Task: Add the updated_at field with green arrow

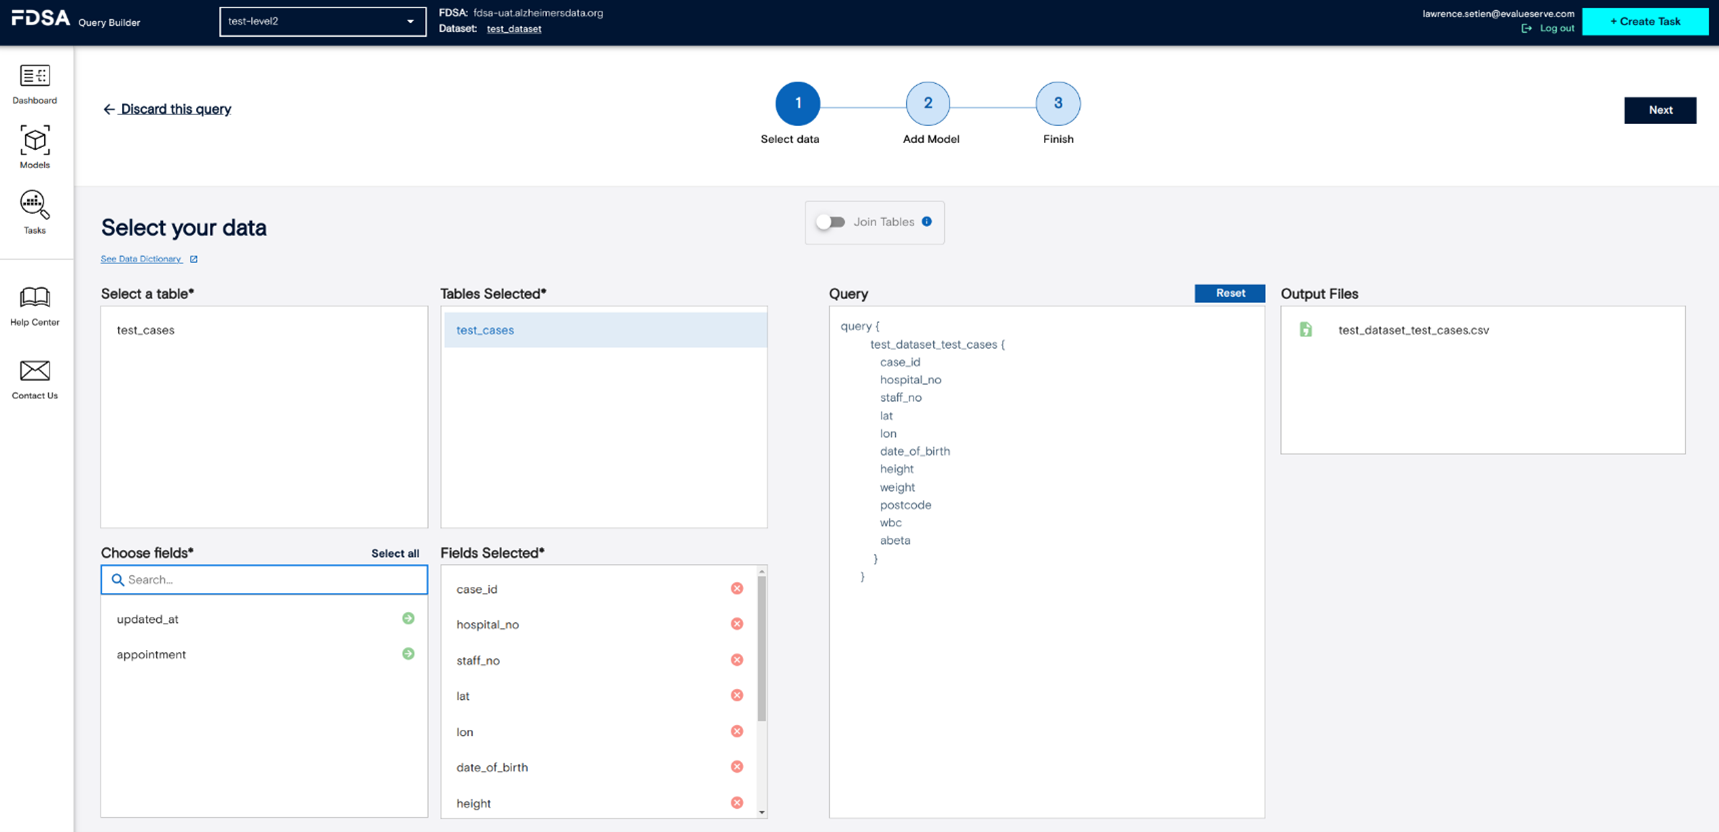Action: pos(408,619)
